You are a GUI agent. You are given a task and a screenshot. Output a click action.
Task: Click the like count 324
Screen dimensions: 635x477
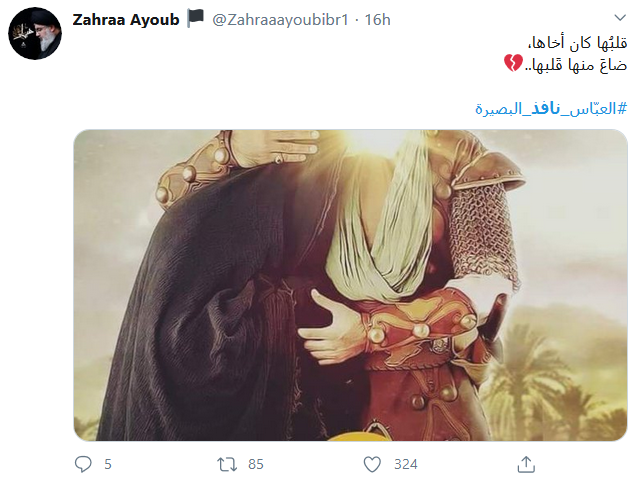pyautogui.click(x=405, y=464)
